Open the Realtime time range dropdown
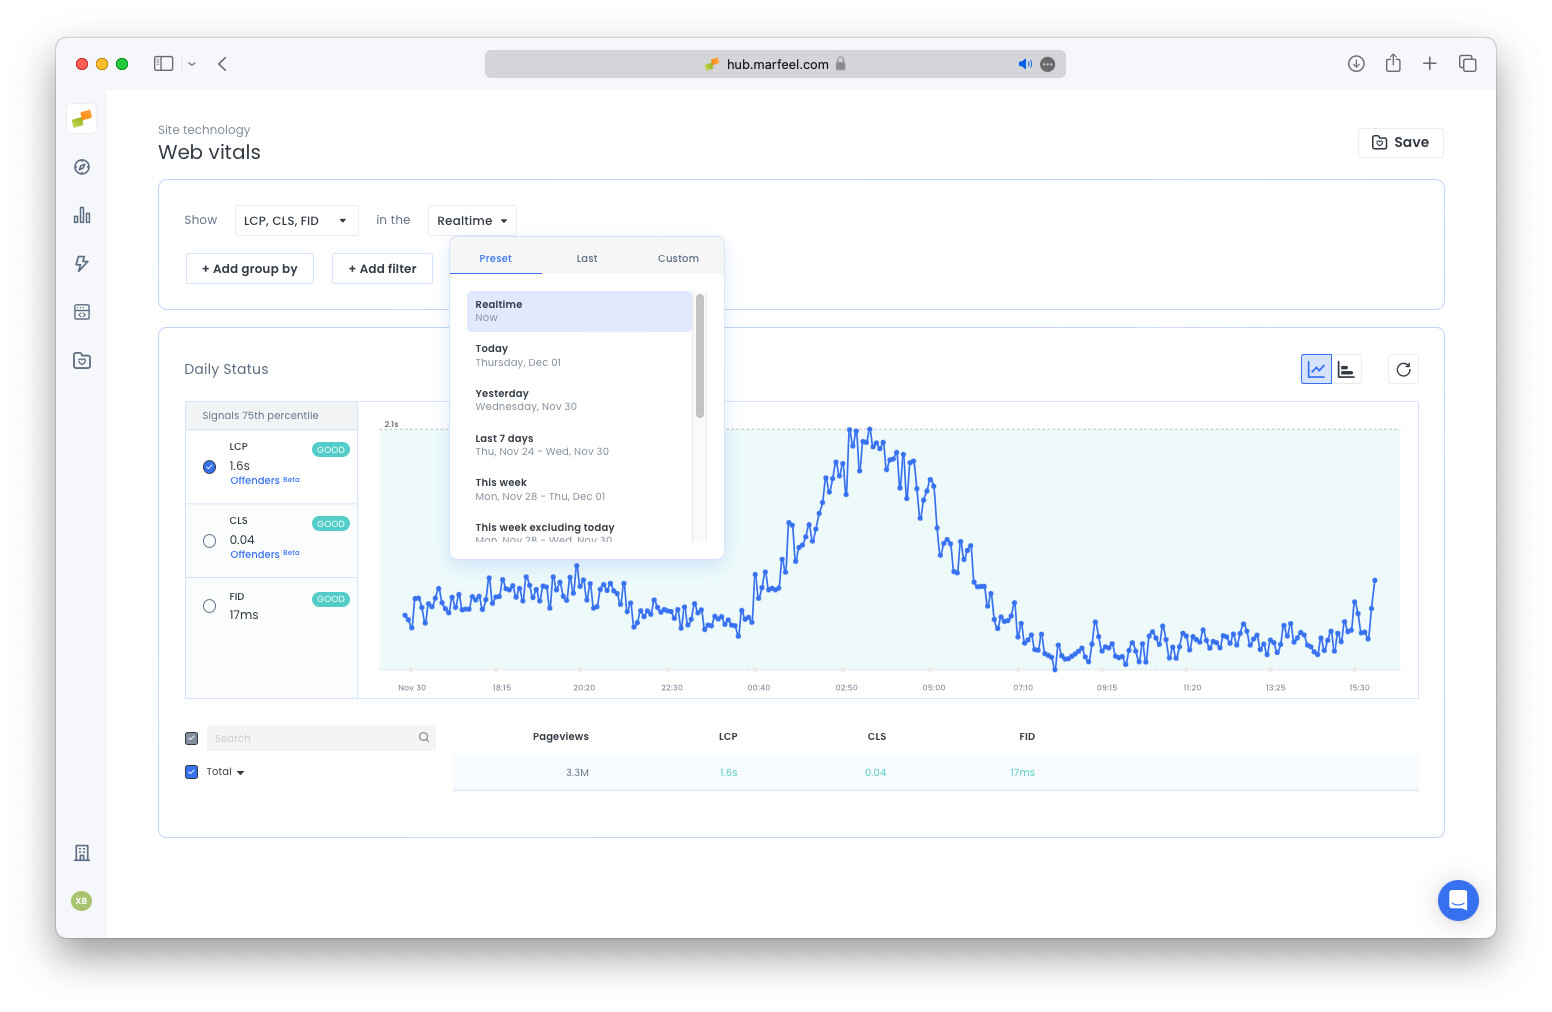The height and width of the screenshot is (1012, 1552). point(472,220)
